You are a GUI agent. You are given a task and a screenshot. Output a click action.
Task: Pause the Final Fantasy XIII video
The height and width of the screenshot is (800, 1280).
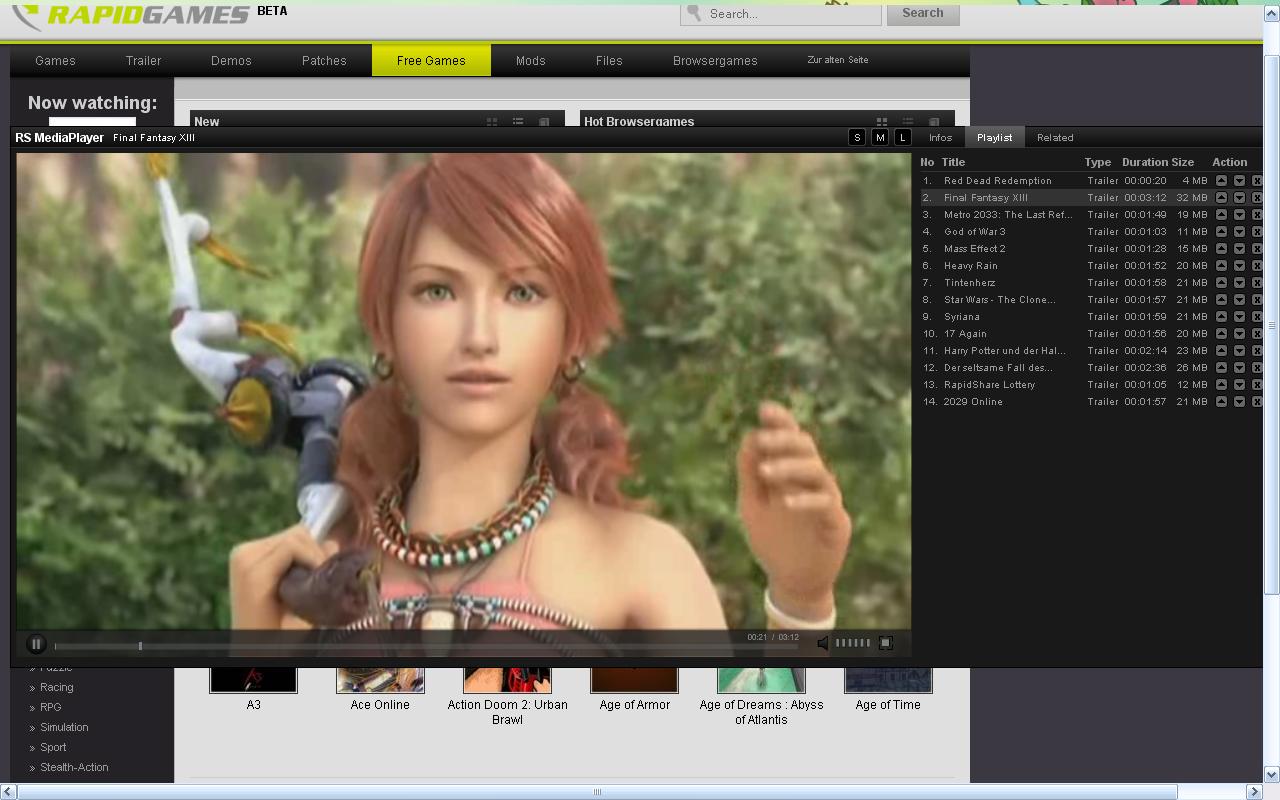36,644
